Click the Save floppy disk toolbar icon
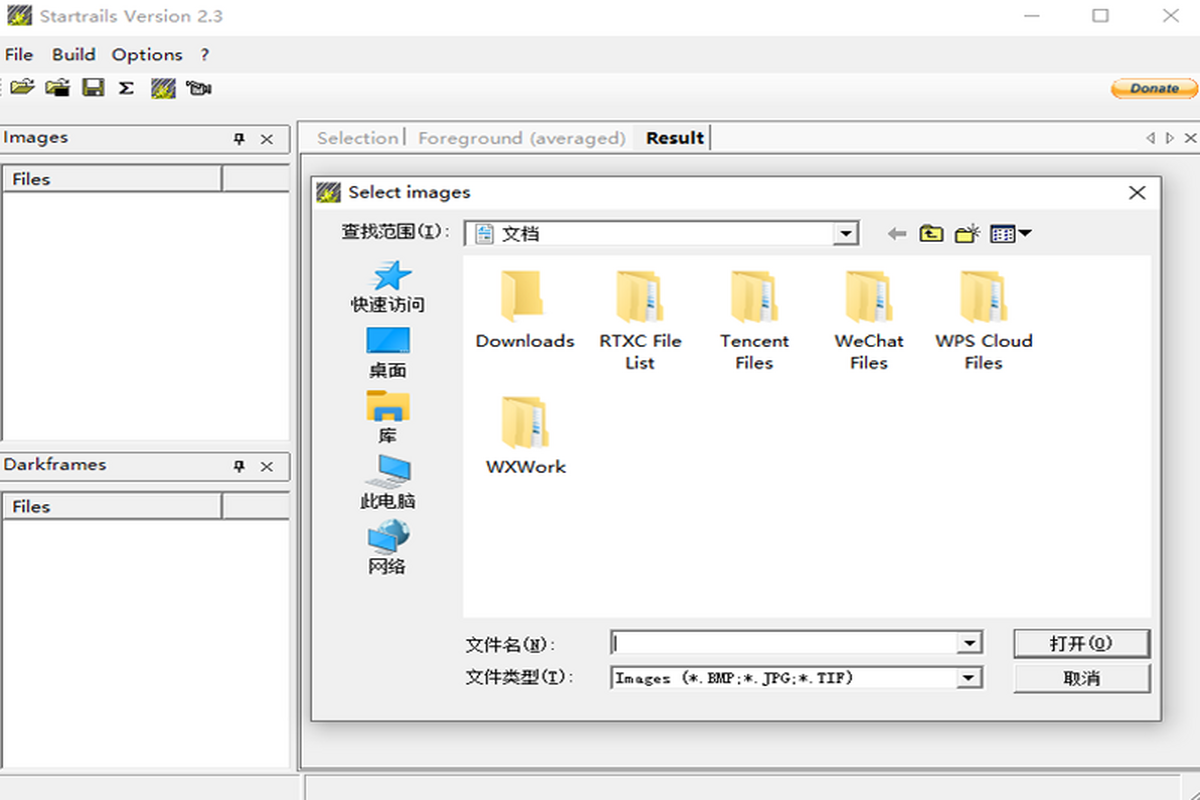 pos(93,88)
